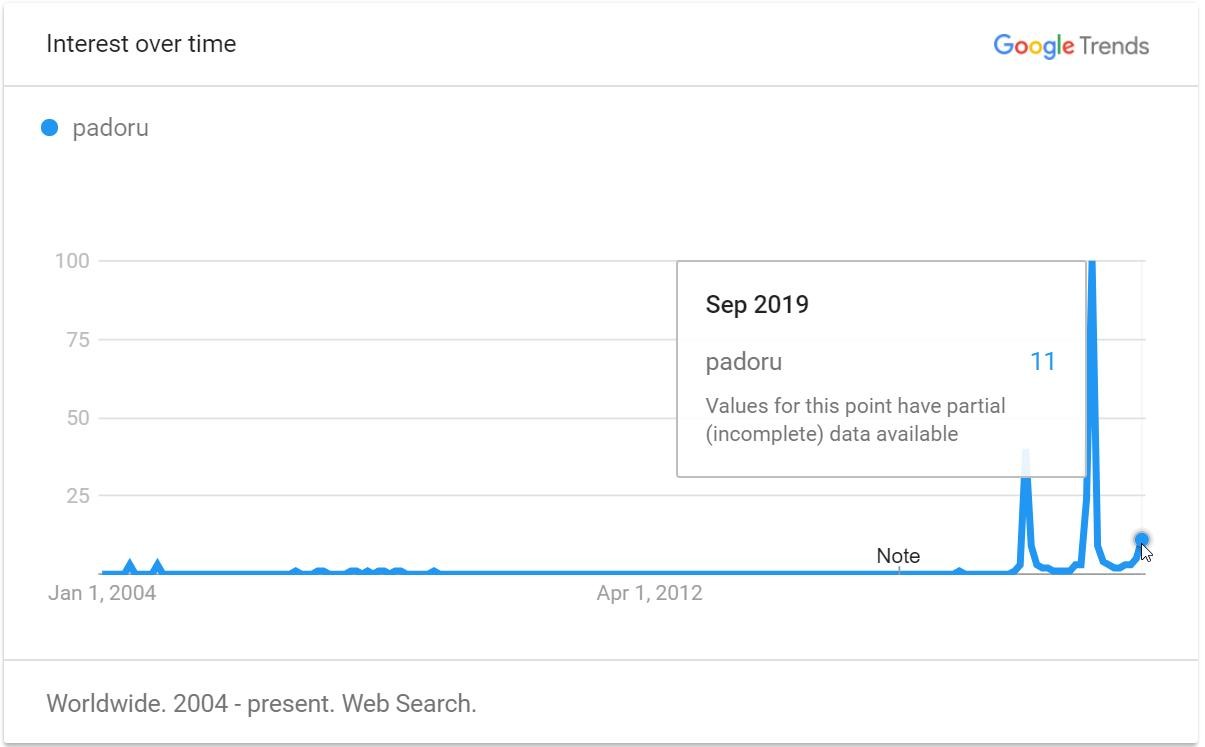Click the Interest over time heading

(141, 44)
